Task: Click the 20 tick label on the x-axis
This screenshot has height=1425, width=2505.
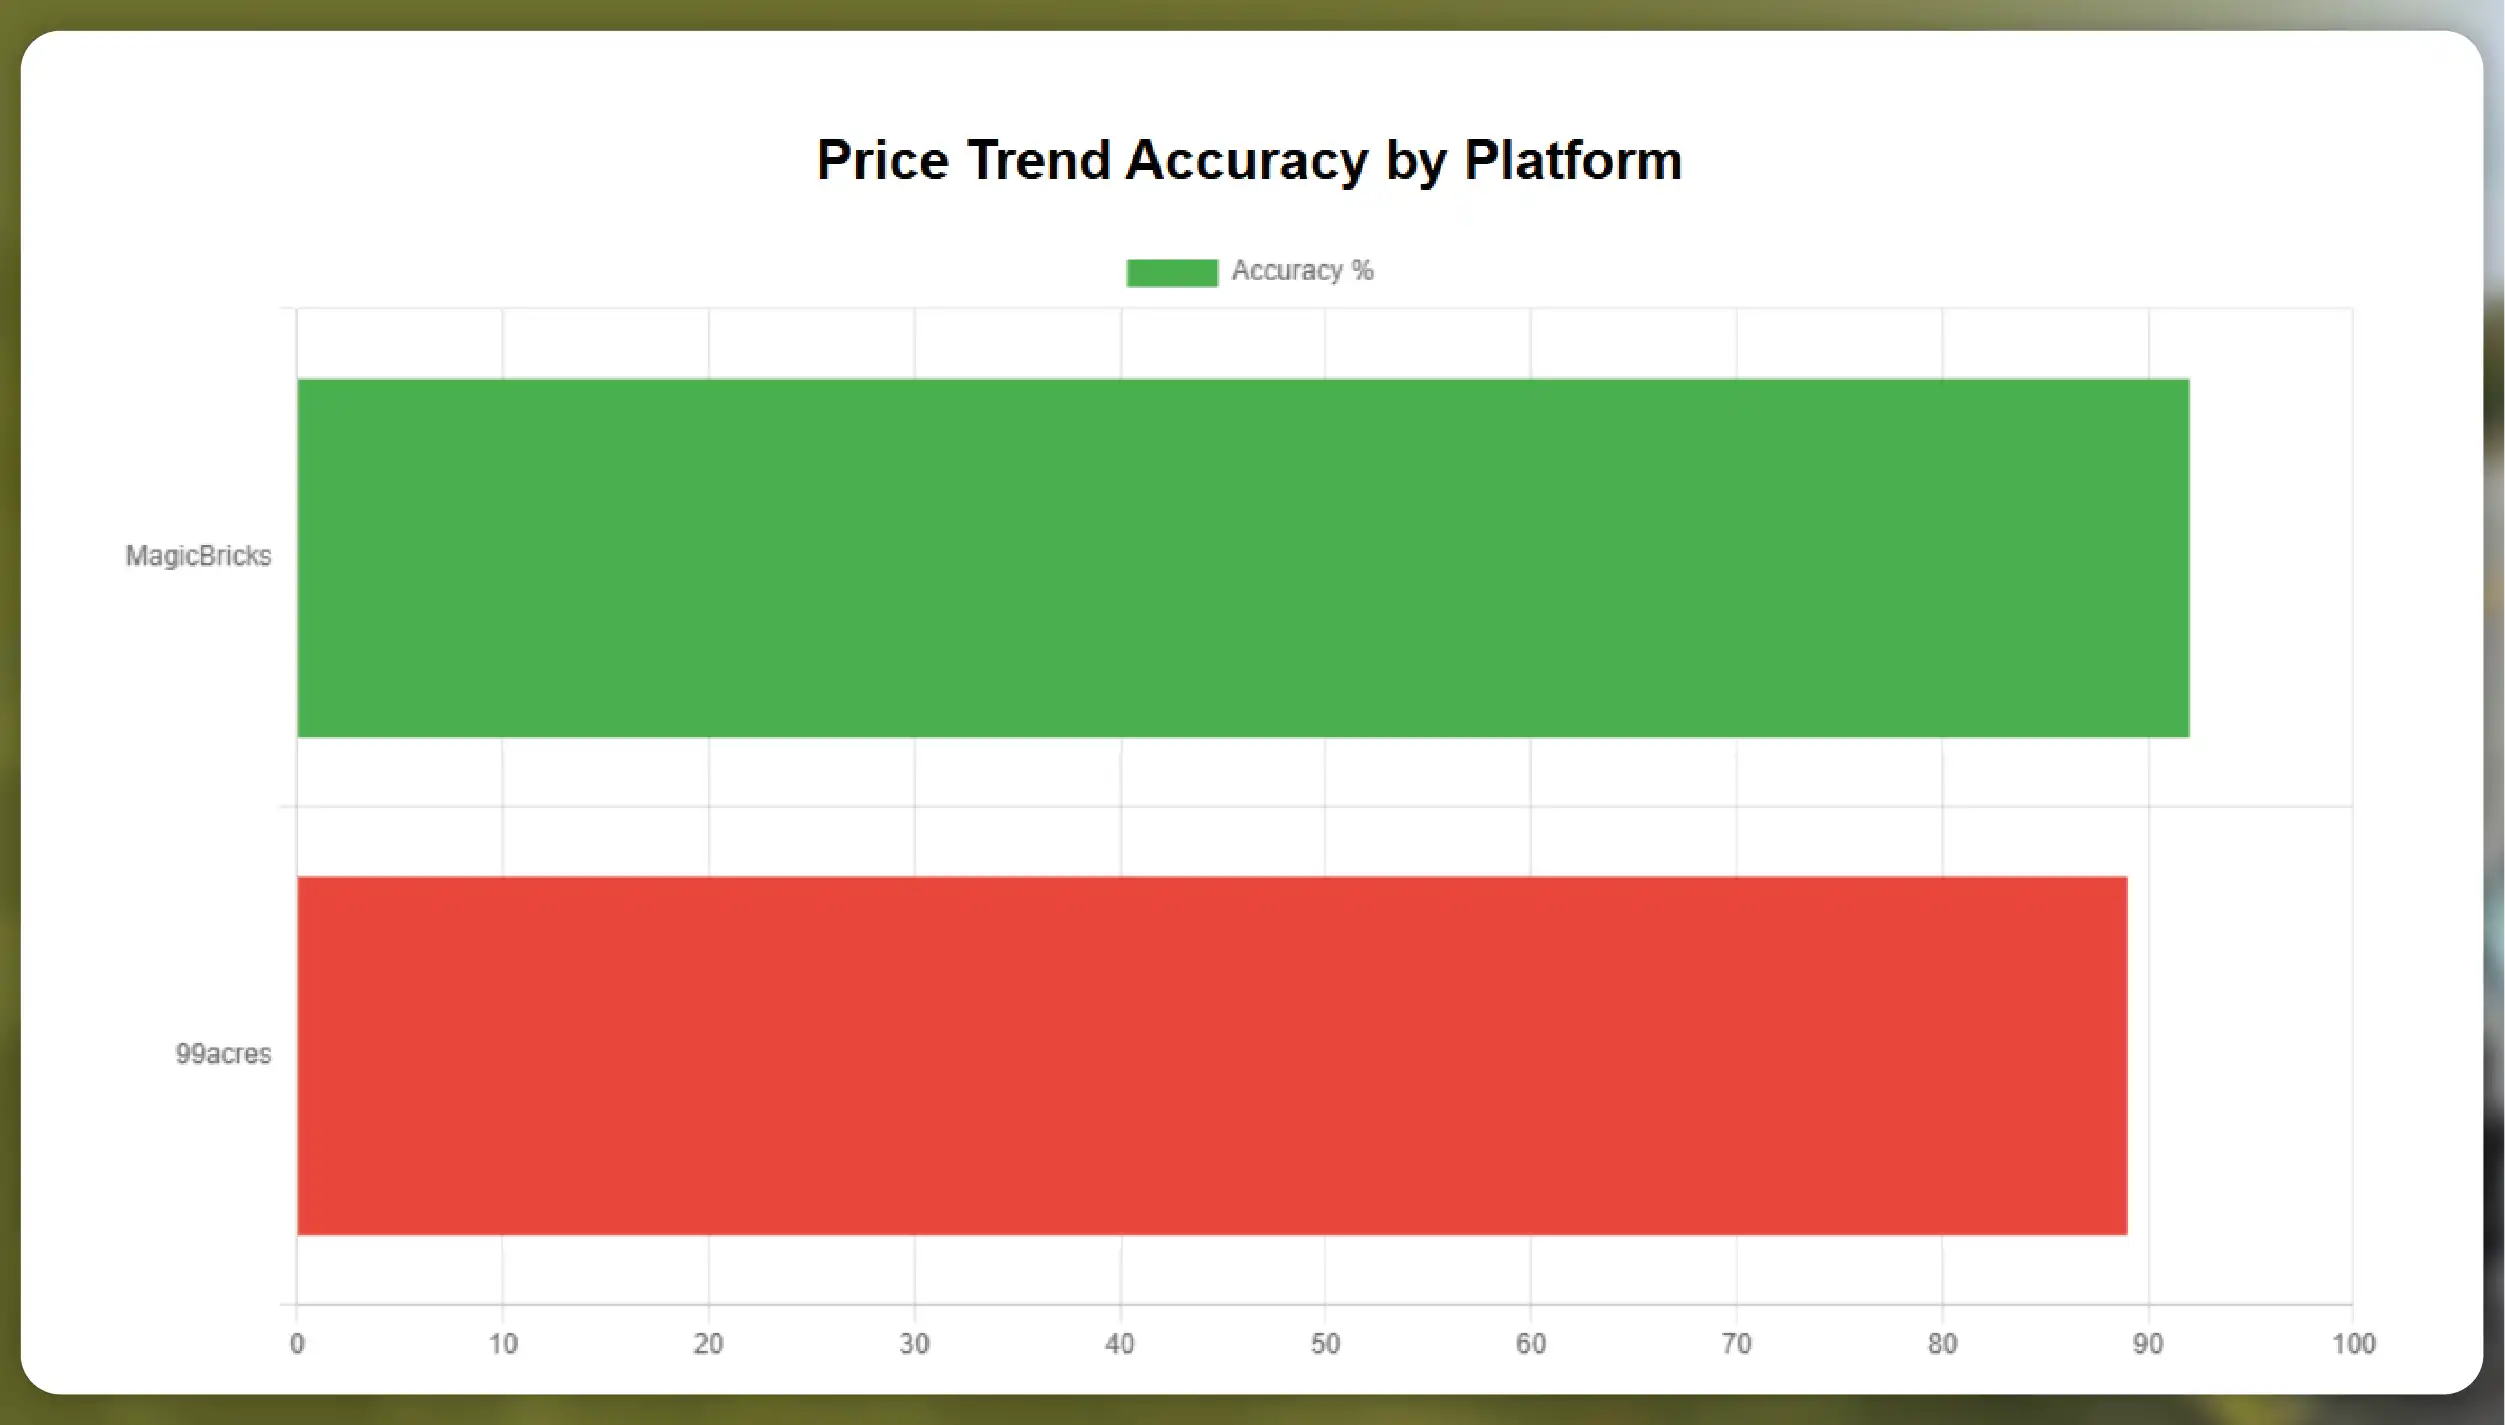Action: click(708, 1344)
